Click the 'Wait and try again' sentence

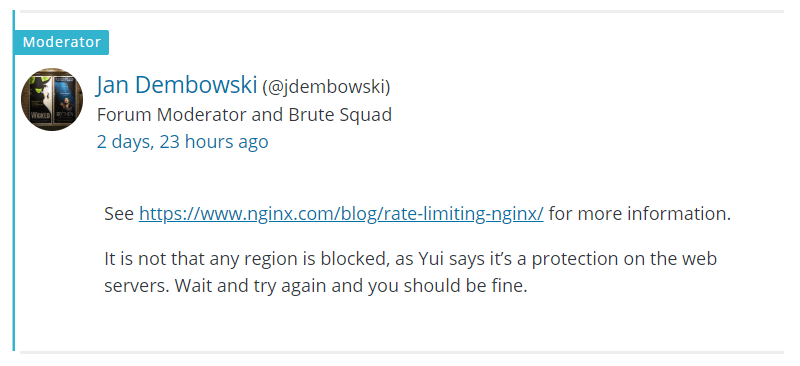click(x=351, y=286)
